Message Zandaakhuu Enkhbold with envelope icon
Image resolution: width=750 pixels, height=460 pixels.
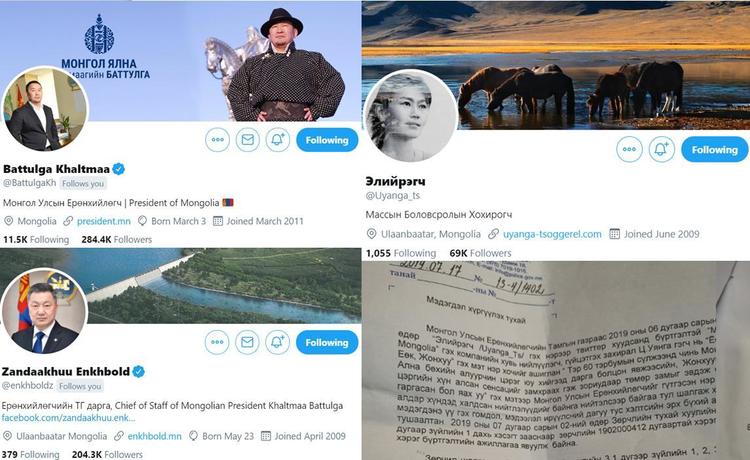247,342
